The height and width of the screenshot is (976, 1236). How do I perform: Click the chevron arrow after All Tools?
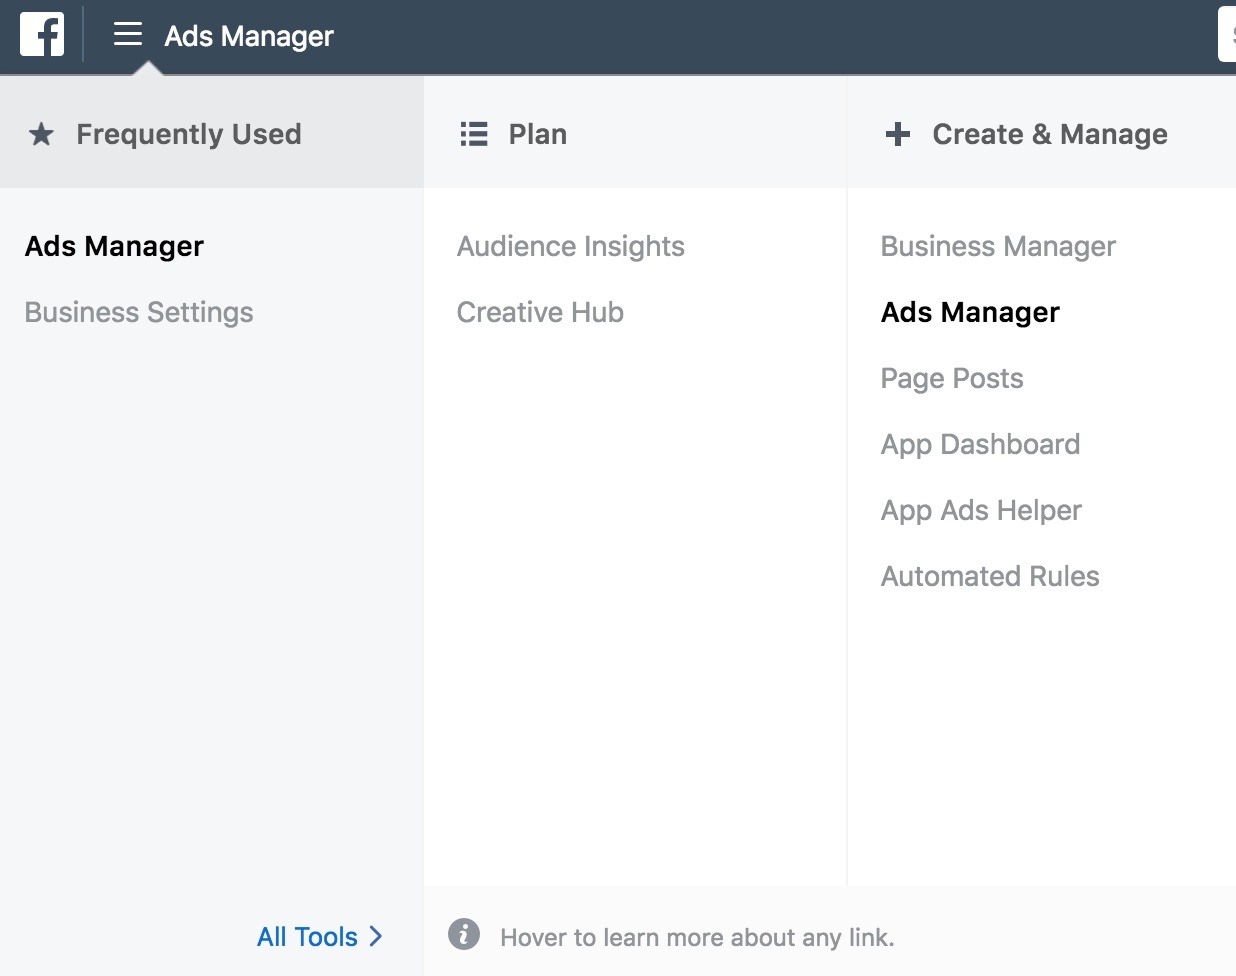(376, 936)
